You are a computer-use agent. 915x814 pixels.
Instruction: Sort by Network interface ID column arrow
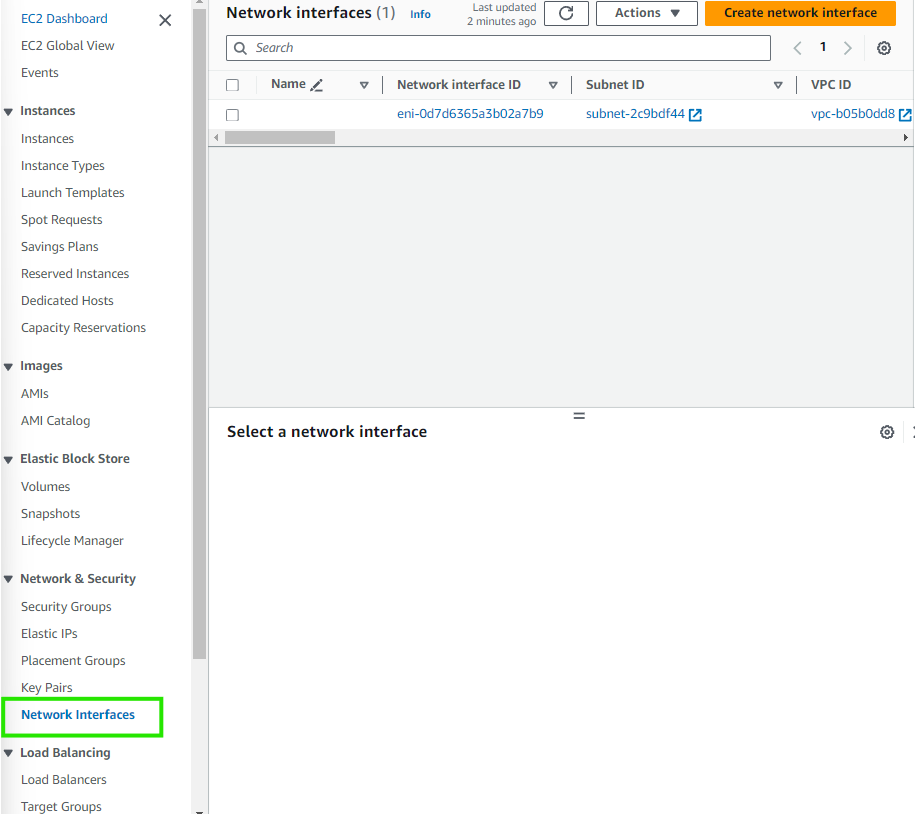(553, 86)
